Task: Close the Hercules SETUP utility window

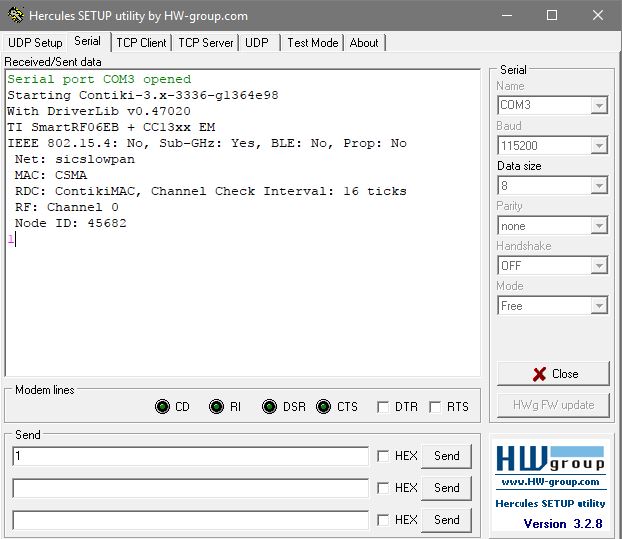Action: coord(598,15)
